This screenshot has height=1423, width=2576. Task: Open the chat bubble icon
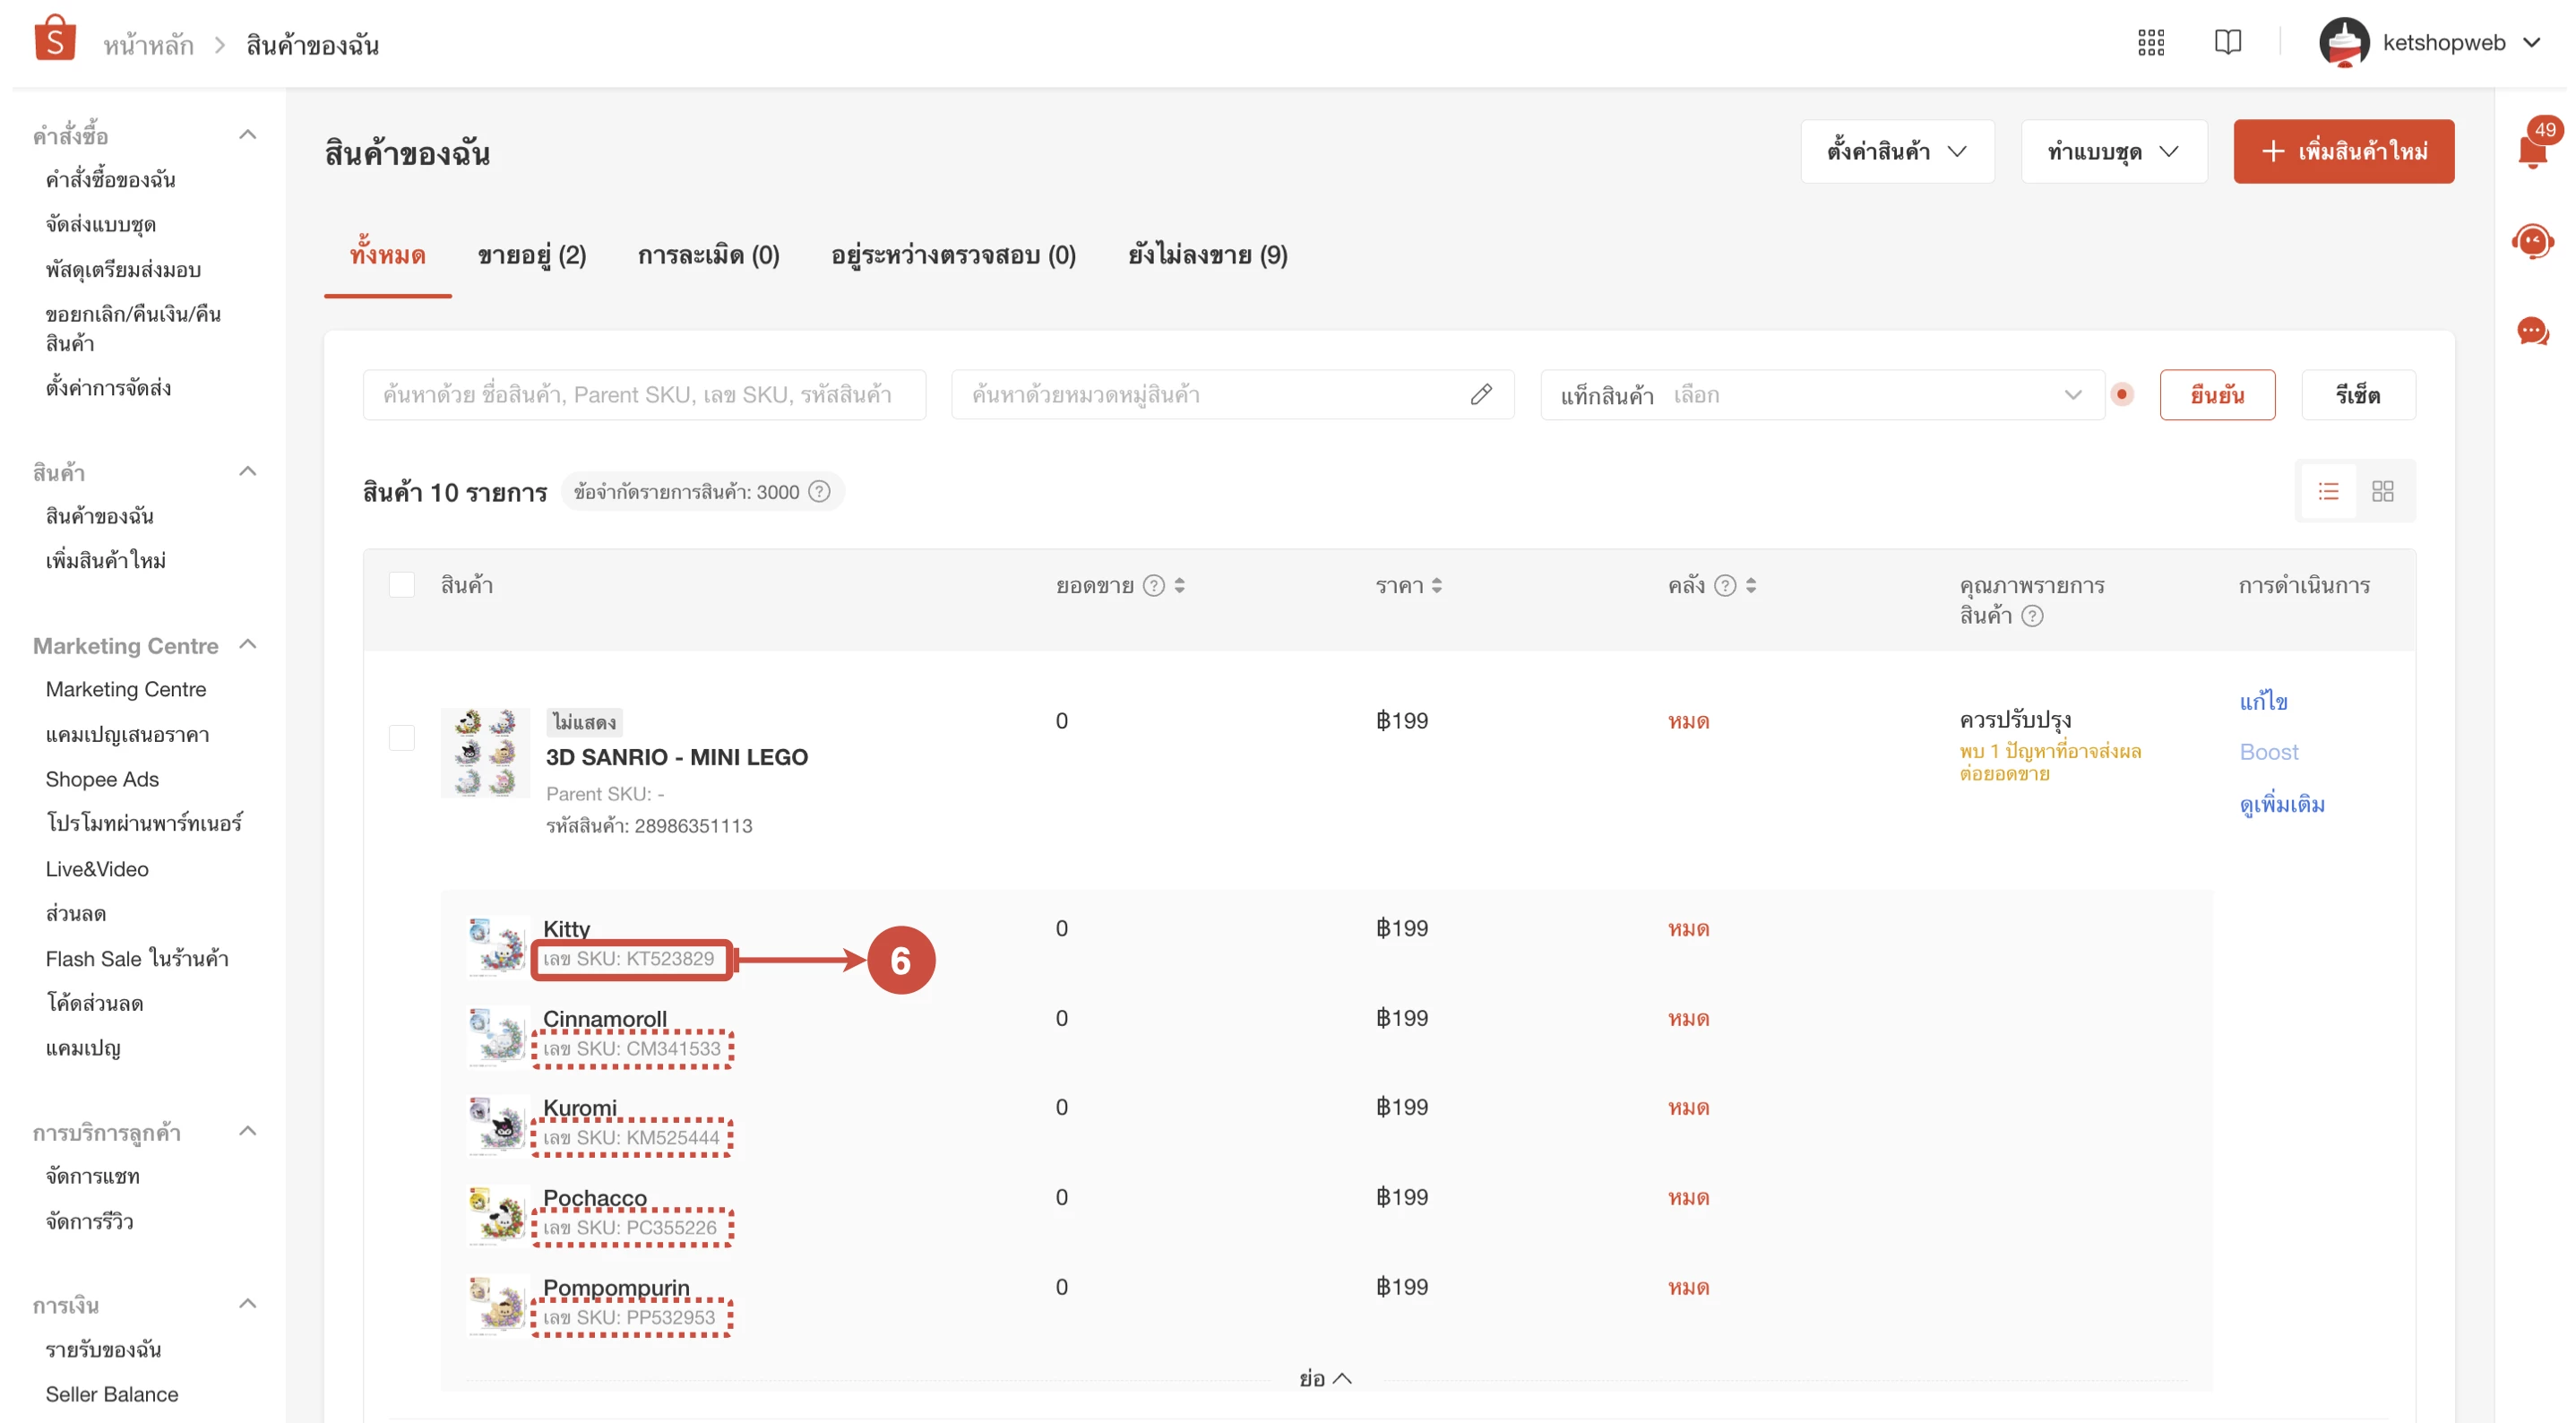coord(2532,331)
